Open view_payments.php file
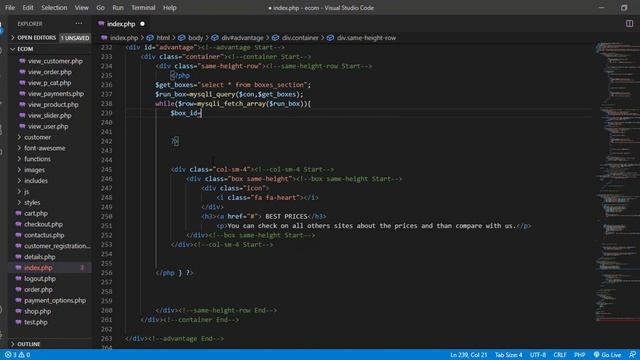 [x=56, y=94]
